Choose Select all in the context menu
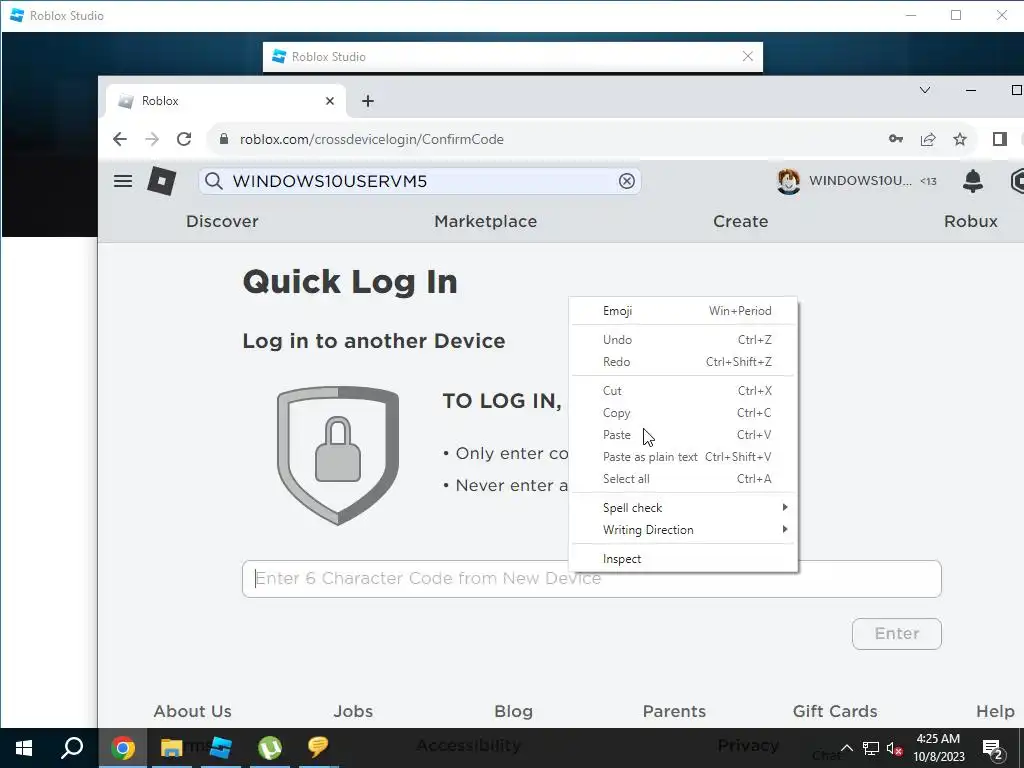The image size is (1024, 768). 683,479
